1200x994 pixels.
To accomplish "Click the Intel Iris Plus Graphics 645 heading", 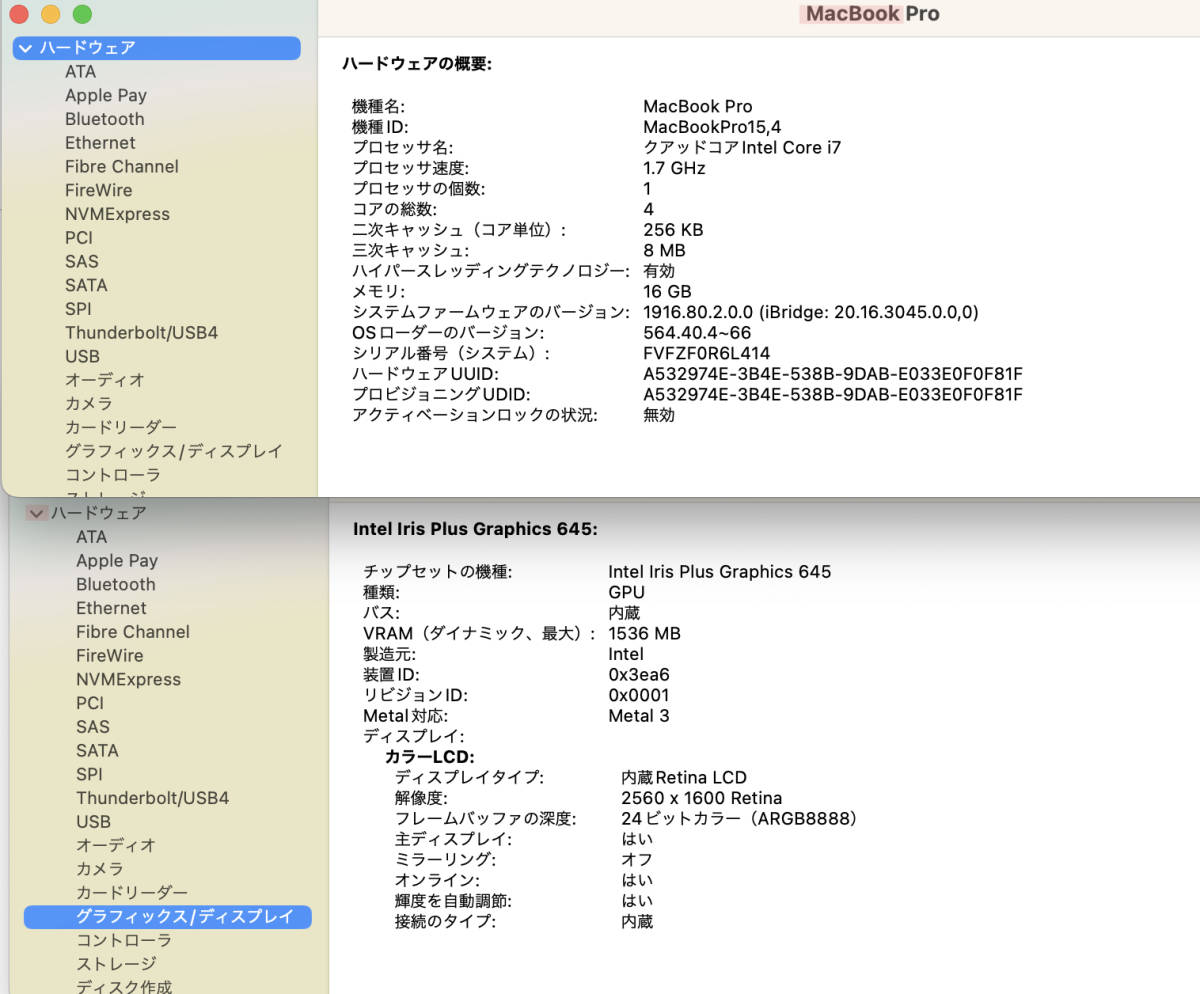I will pyautogui.click(x=476, y=529).
